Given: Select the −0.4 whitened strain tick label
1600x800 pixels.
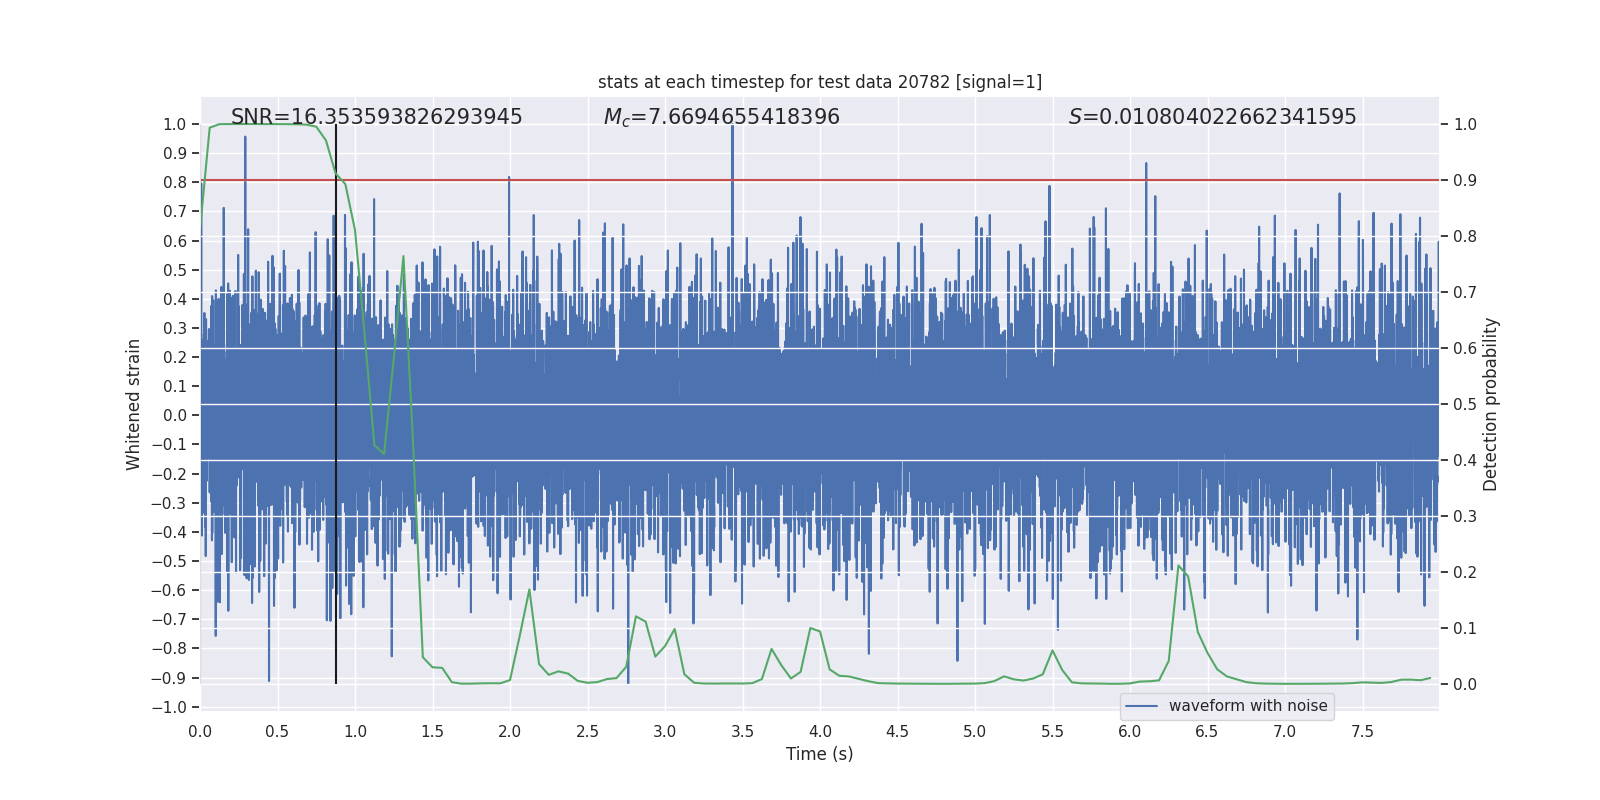Looking at the screenshot, I should tap(169, 532).
